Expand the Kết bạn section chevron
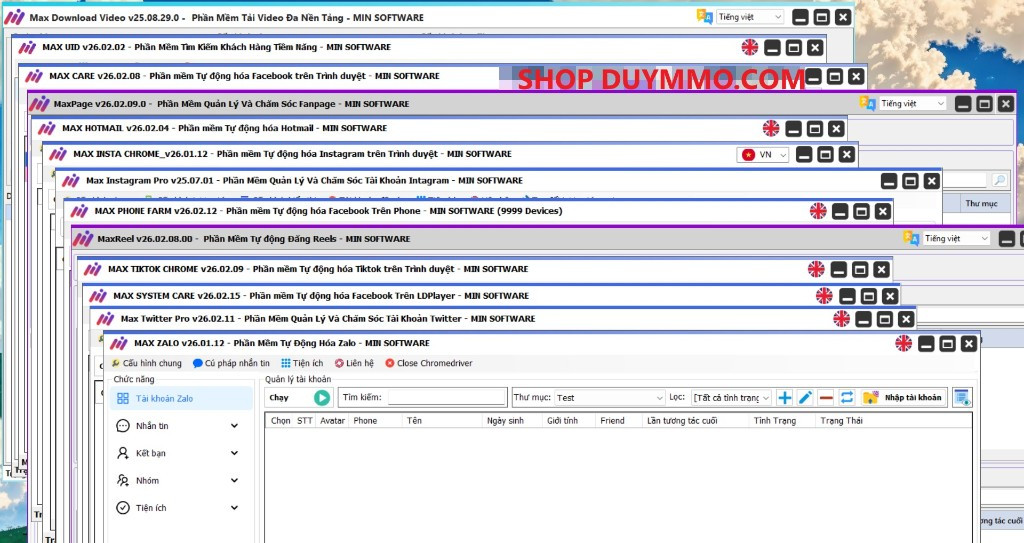The image size is (1024, 543). [234, 453]
